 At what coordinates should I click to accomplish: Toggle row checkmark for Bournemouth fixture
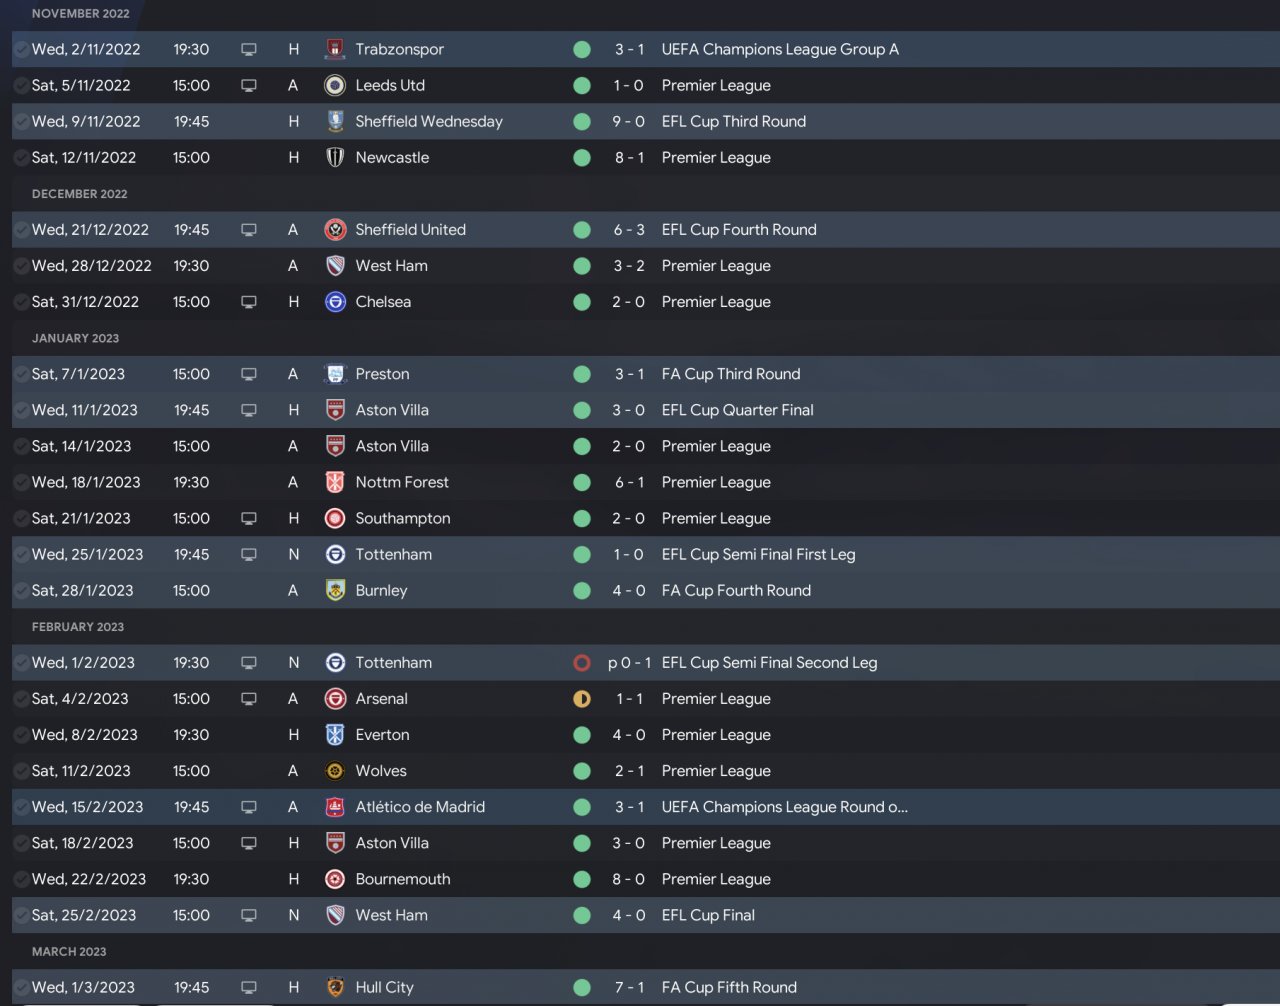pyautogui.click(x=21, y=880)
